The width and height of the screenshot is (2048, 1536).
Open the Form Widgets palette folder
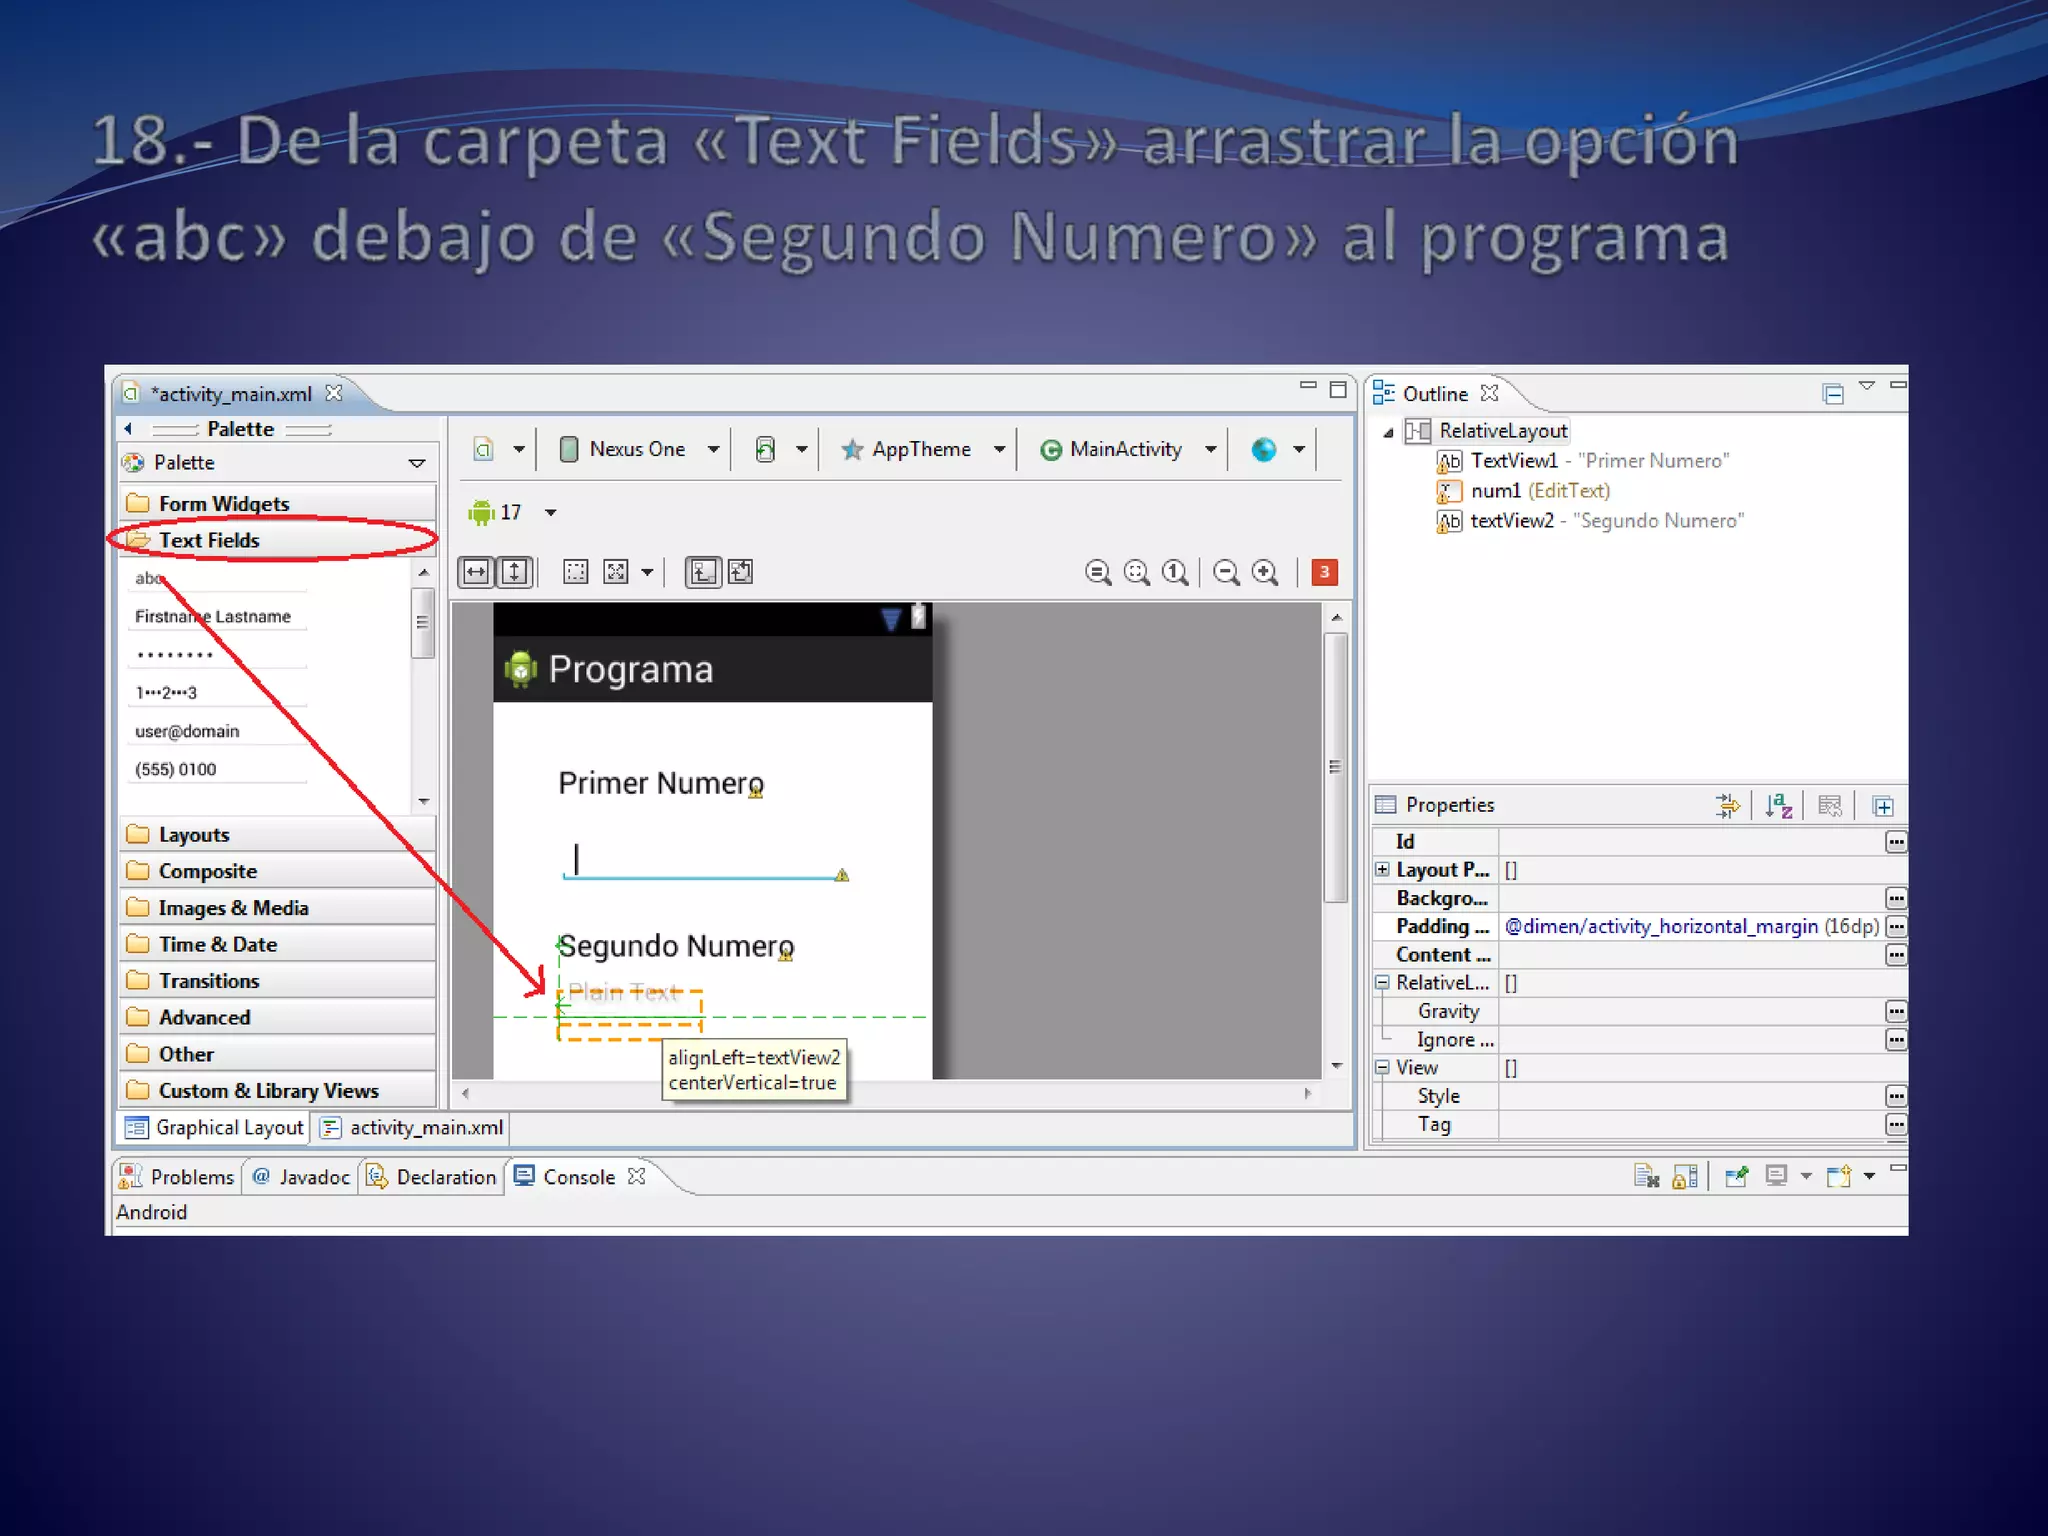(224, 503)
